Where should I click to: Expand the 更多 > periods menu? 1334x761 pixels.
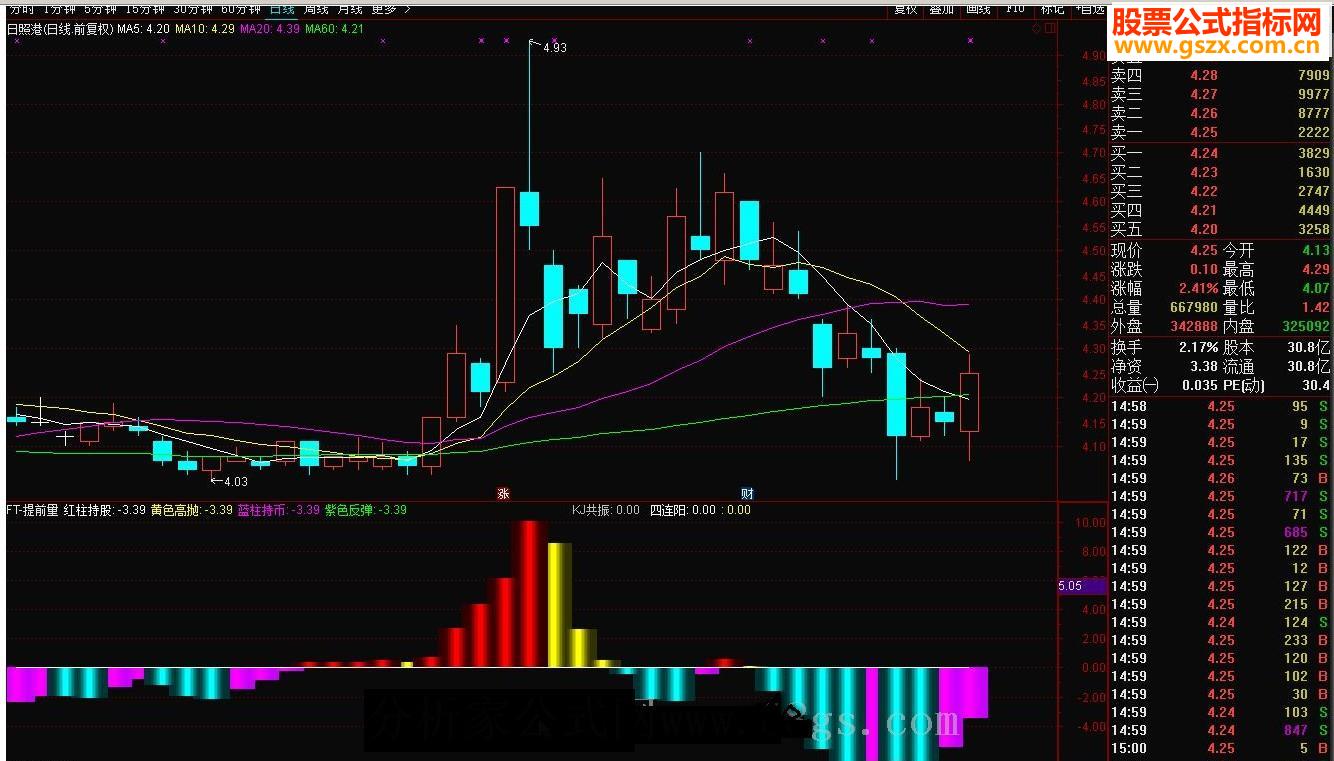coord(390,8)
